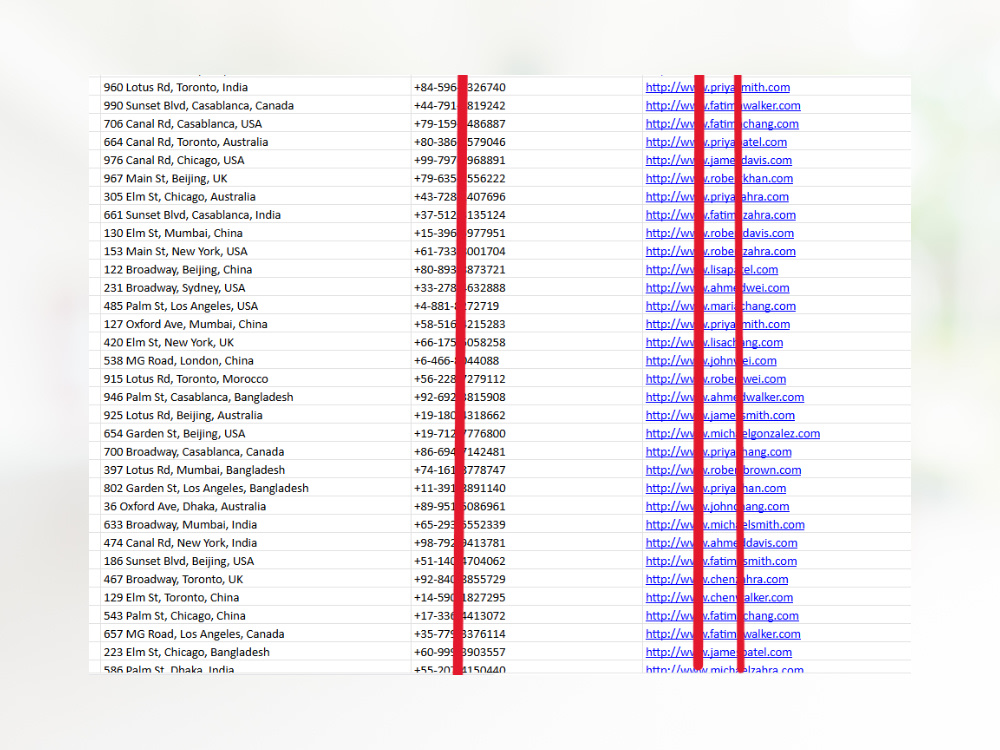Select the '802 Garden St, Los Angeles, Bangladesh' cell

206,489
